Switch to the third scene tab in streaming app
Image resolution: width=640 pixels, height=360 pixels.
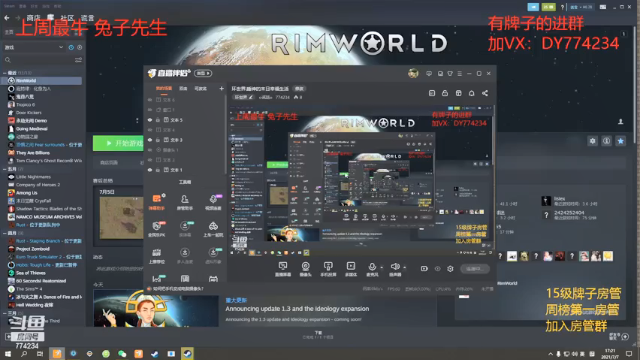200,88
